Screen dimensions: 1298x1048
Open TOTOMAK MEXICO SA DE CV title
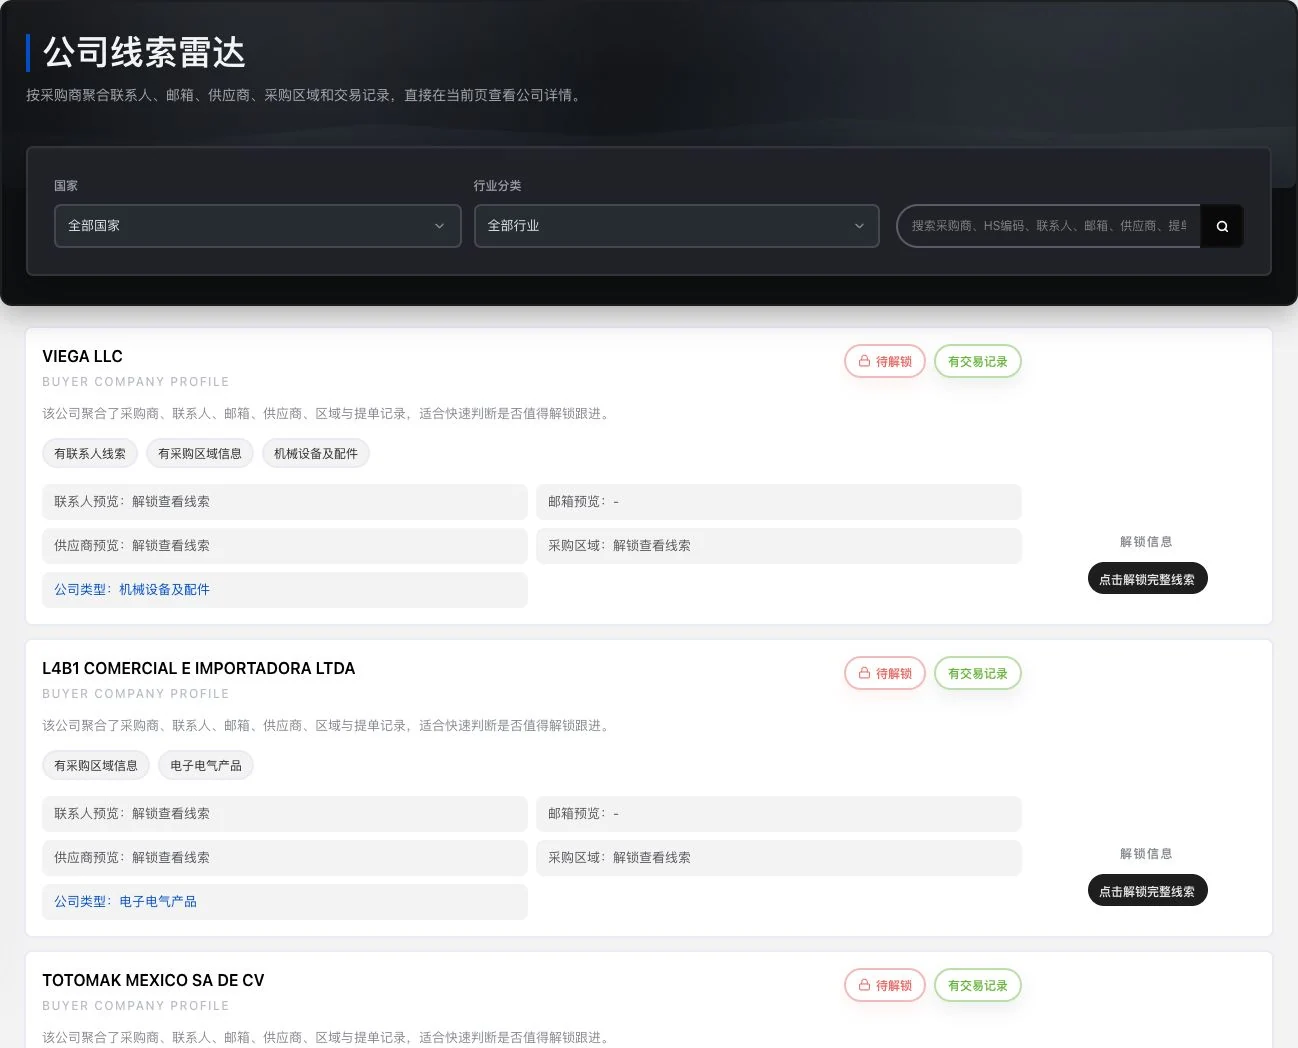point(154,980)
